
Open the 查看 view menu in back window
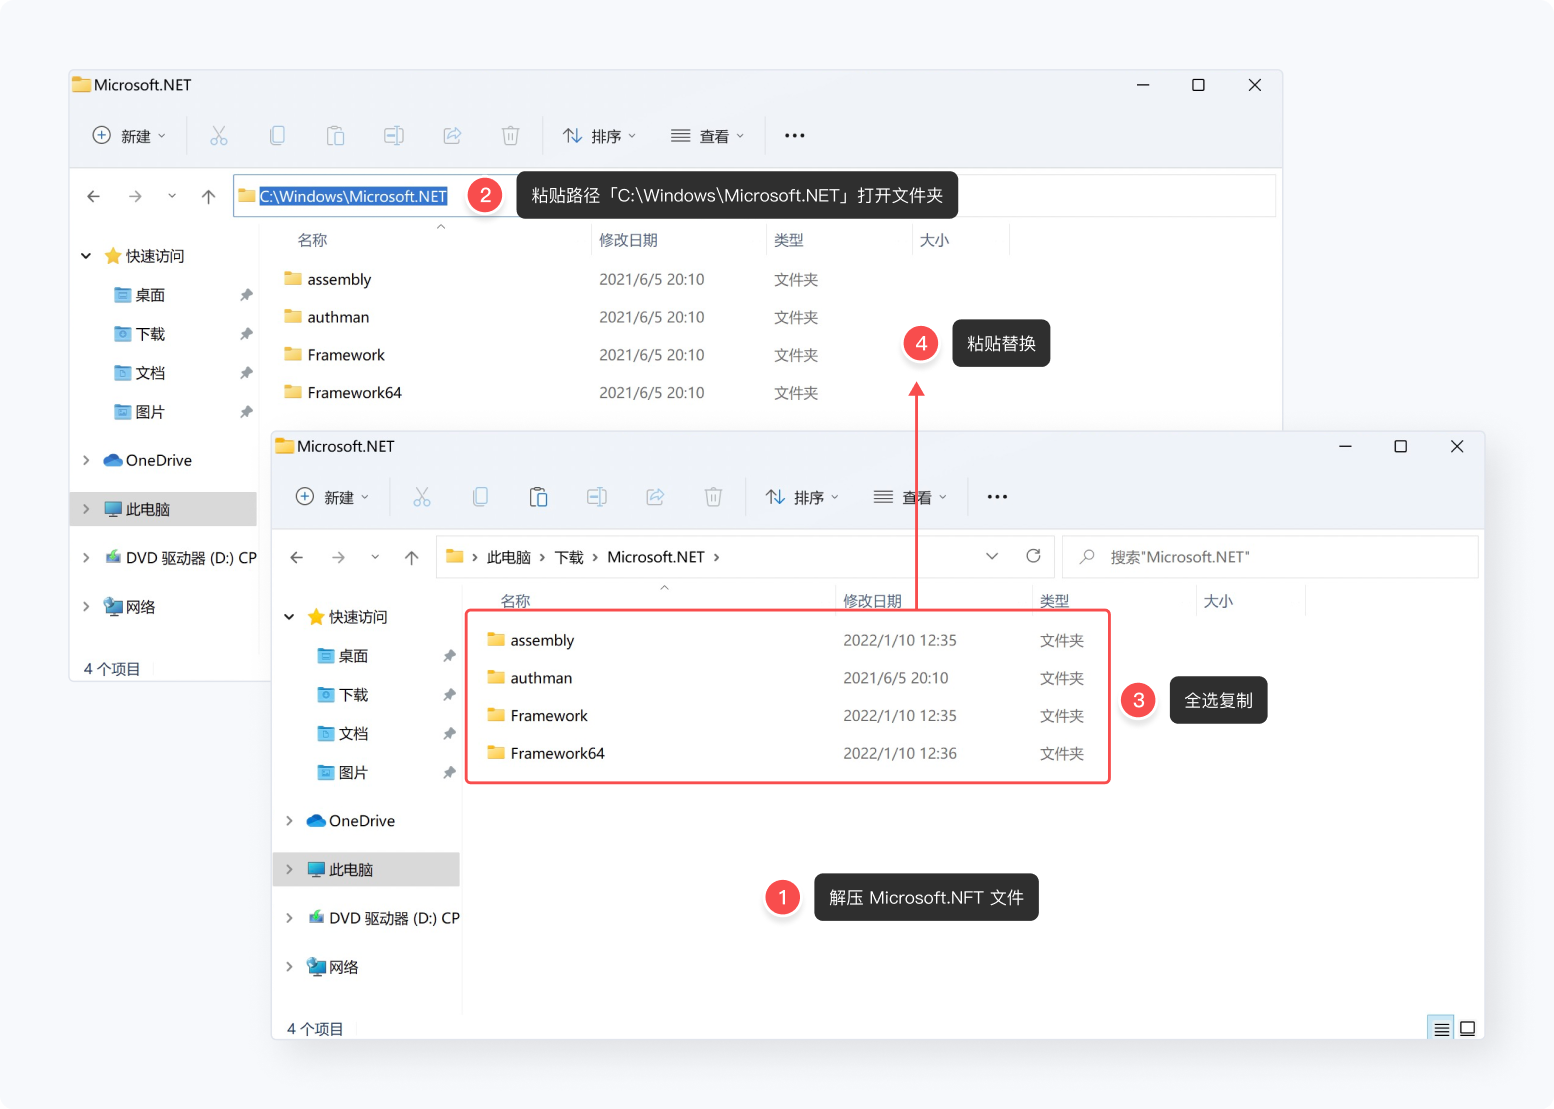coord(707,136)
